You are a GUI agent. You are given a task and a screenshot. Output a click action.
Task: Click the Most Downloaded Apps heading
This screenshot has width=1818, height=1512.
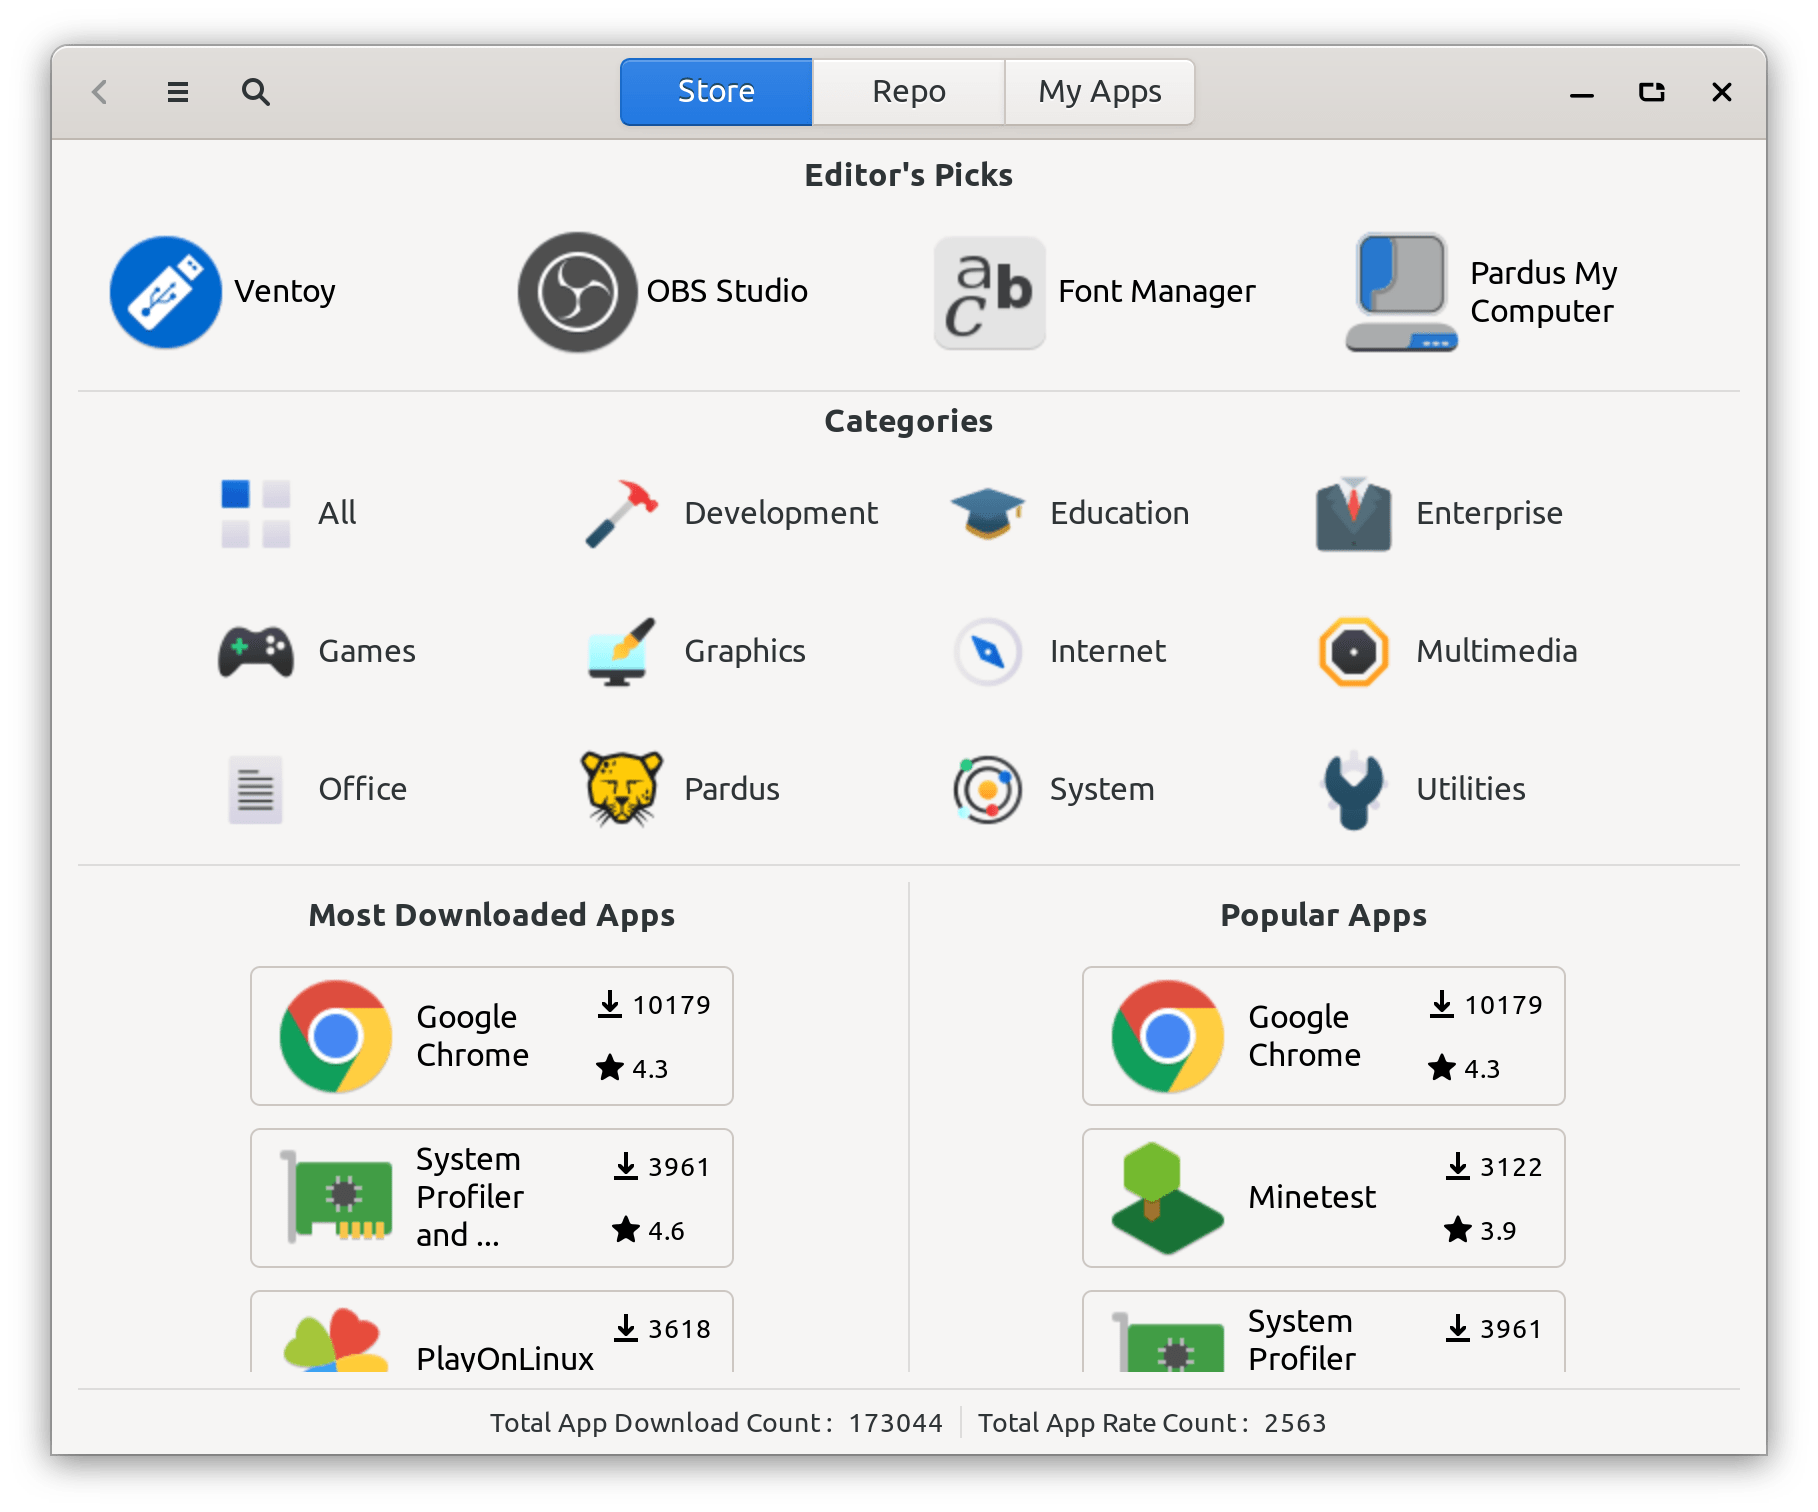pos(492,915)
